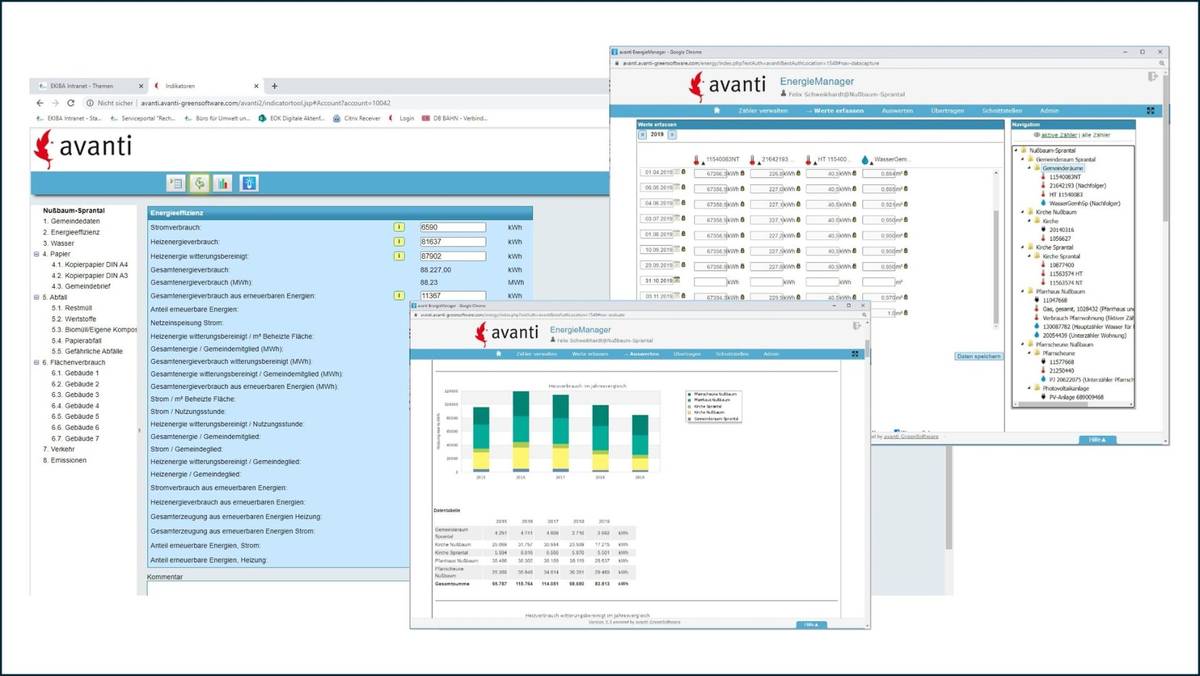This screenshot has height=676, width=1200.
Task: Click the blue info download toolbar icon
Action: point(249,183)
